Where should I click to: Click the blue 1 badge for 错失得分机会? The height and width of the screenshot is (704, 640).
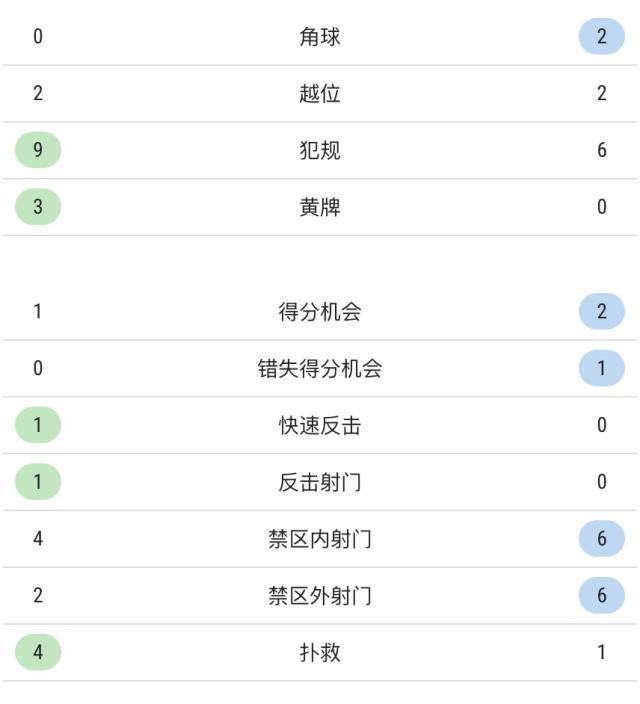click(601, 369)
